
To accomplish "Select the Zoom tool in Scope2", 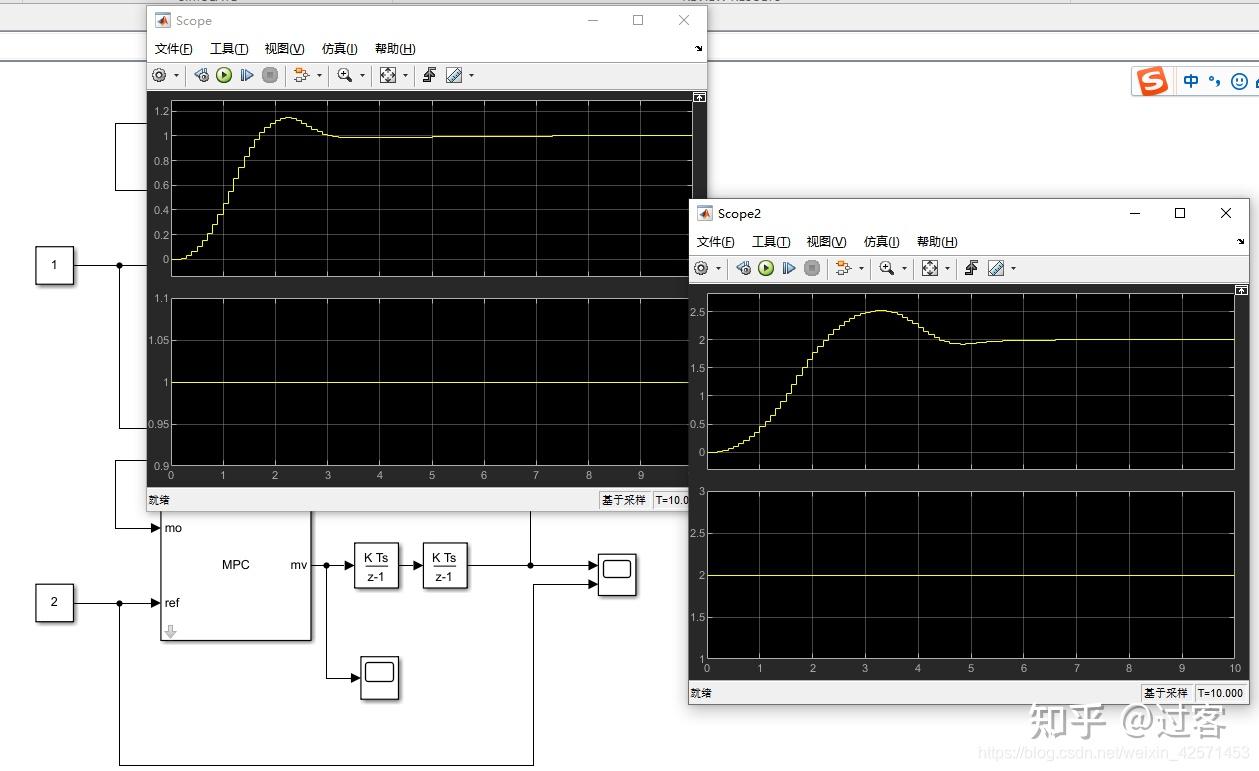I will click(x=887, y=268).
